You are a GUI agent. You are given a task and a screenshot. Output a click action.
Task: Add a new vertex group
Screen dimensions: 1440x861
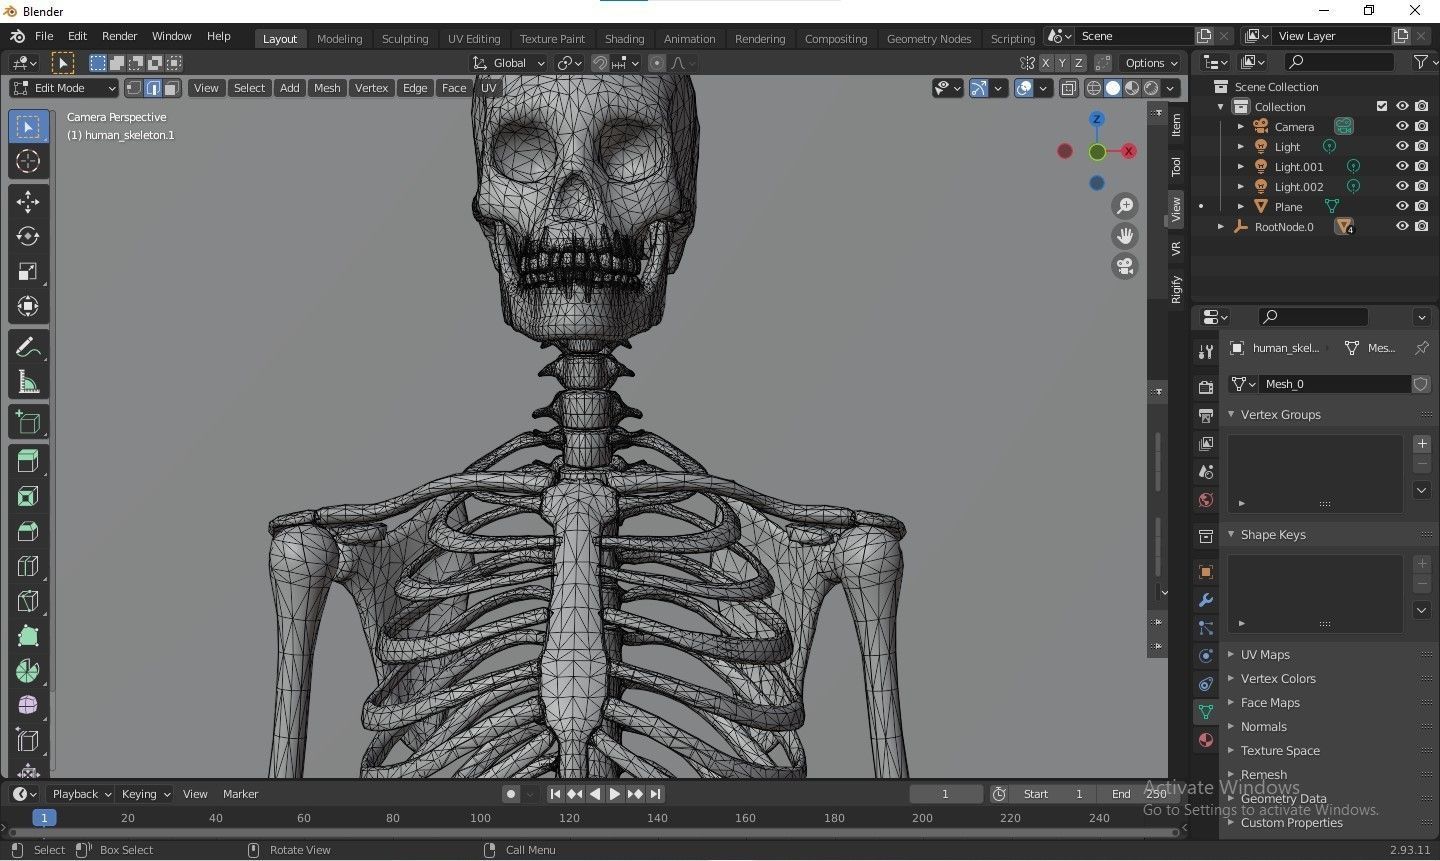pyautogui.click(x=1422, y=444)
